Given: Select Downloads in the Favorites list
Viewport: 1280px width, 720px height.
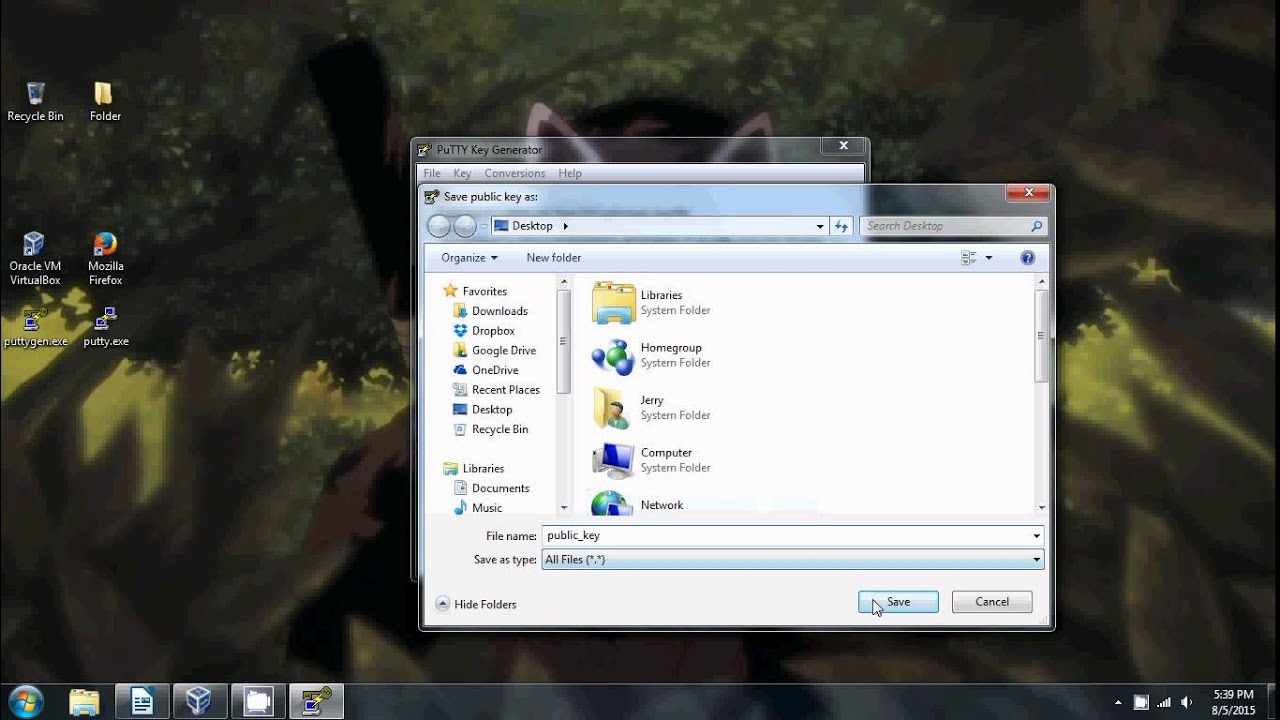Looking at the screenshot, I should (490, 311).
